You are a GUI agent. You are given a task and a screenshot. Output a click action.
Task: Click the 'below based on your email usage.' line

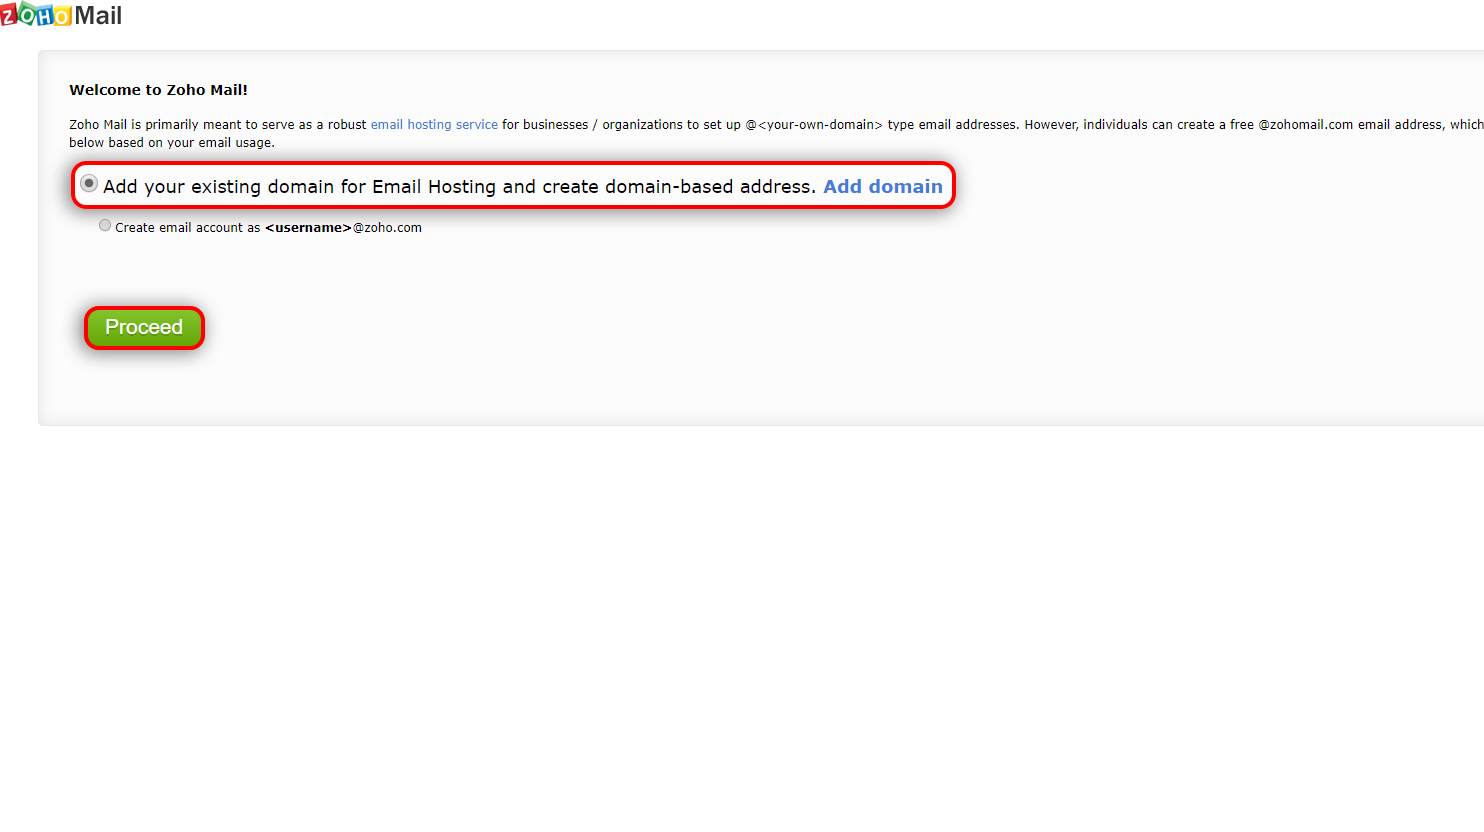[172, 143]
